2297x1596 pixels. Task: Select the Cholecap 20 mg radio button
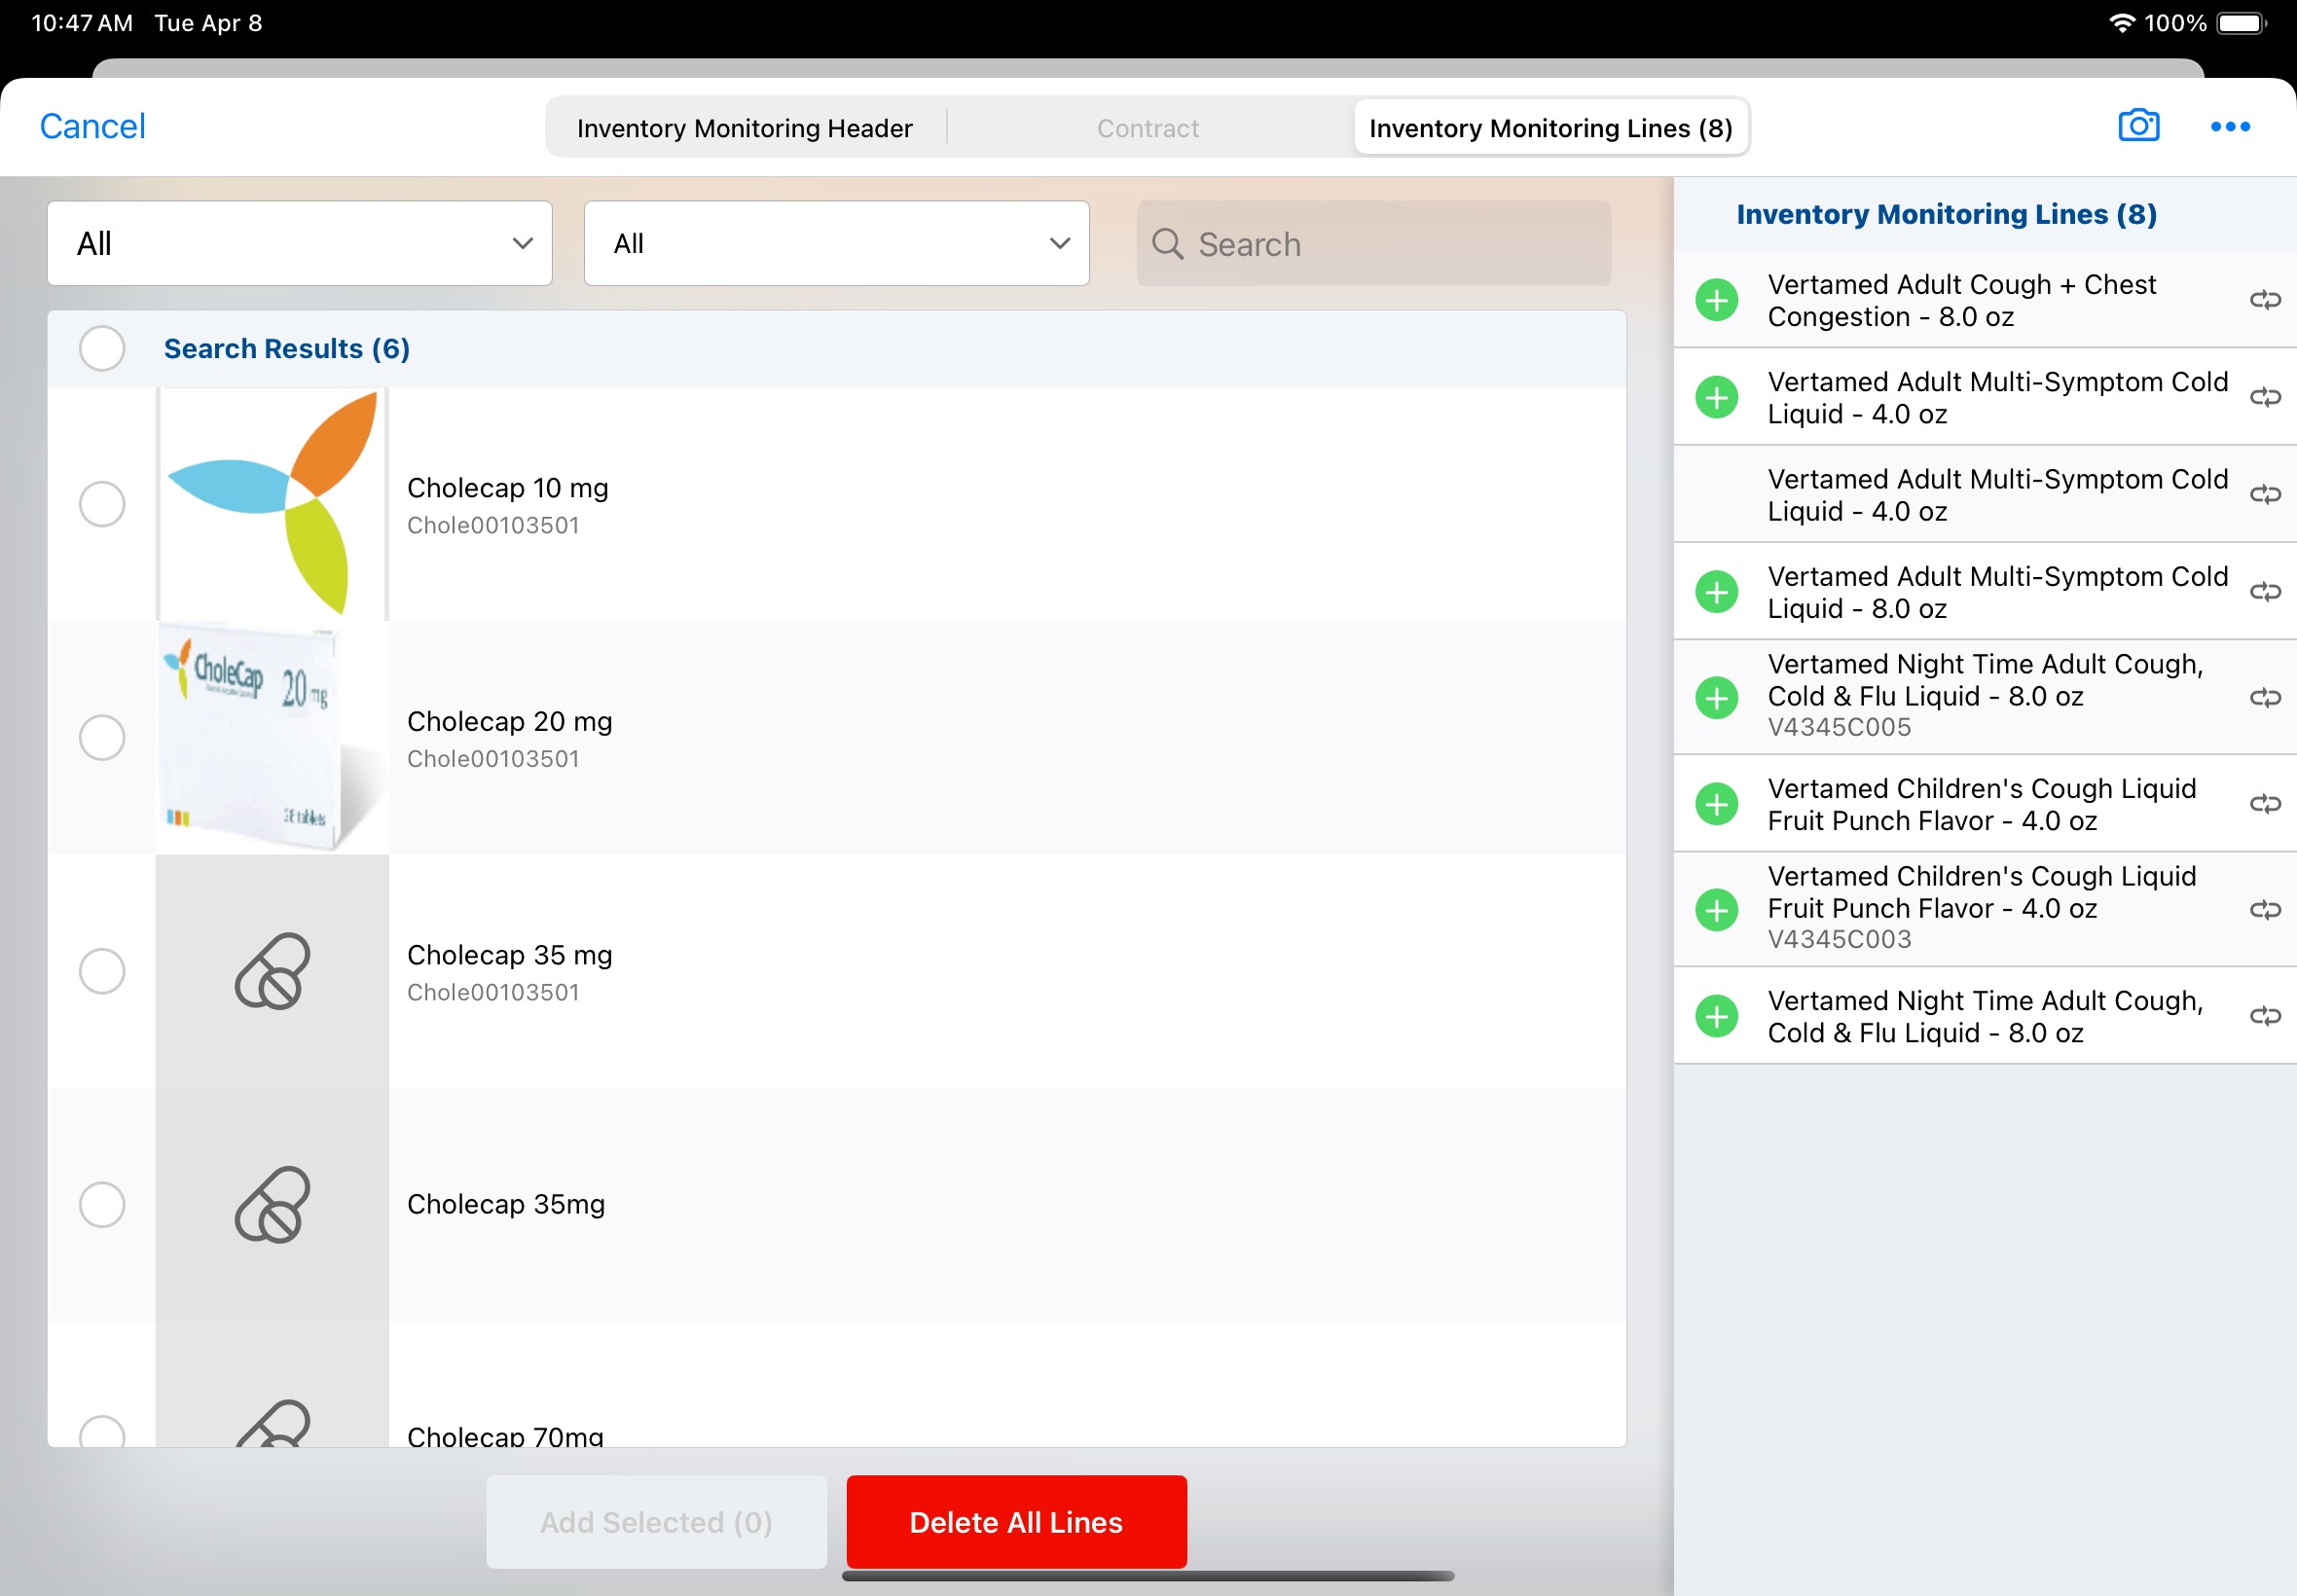102,738
